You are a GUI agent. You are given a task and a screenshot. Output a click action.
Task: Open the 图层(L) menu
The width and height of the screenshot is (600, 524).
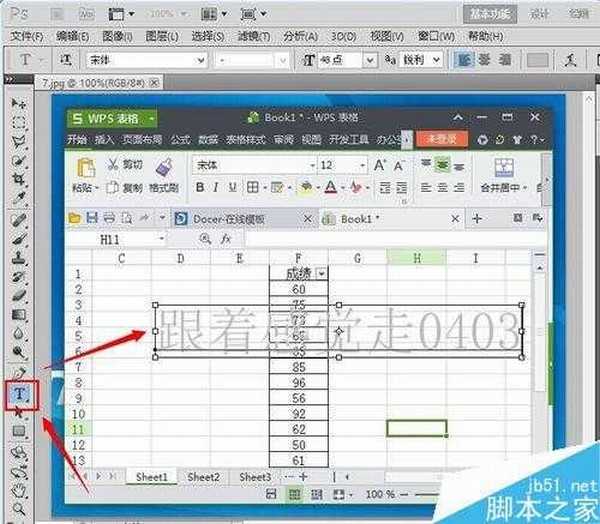click(162, 36)
